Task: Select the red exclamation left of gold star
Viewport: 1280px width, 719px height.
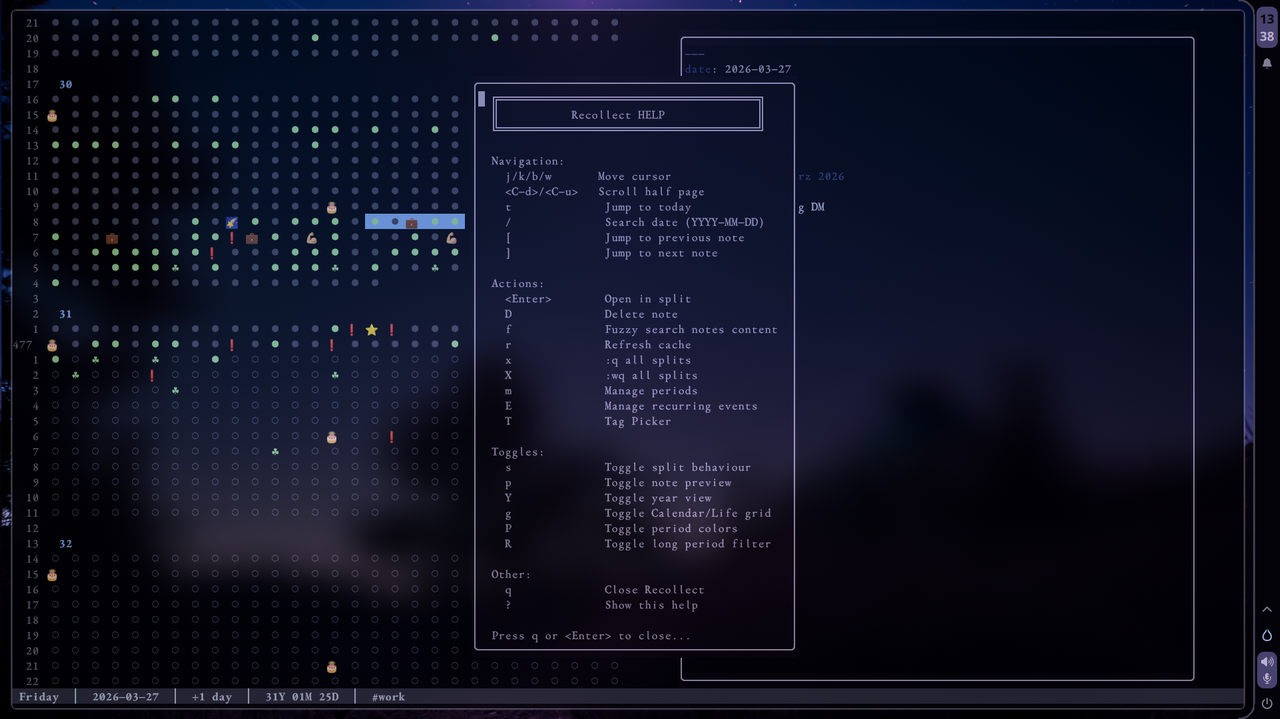Action: coord(352,329)
